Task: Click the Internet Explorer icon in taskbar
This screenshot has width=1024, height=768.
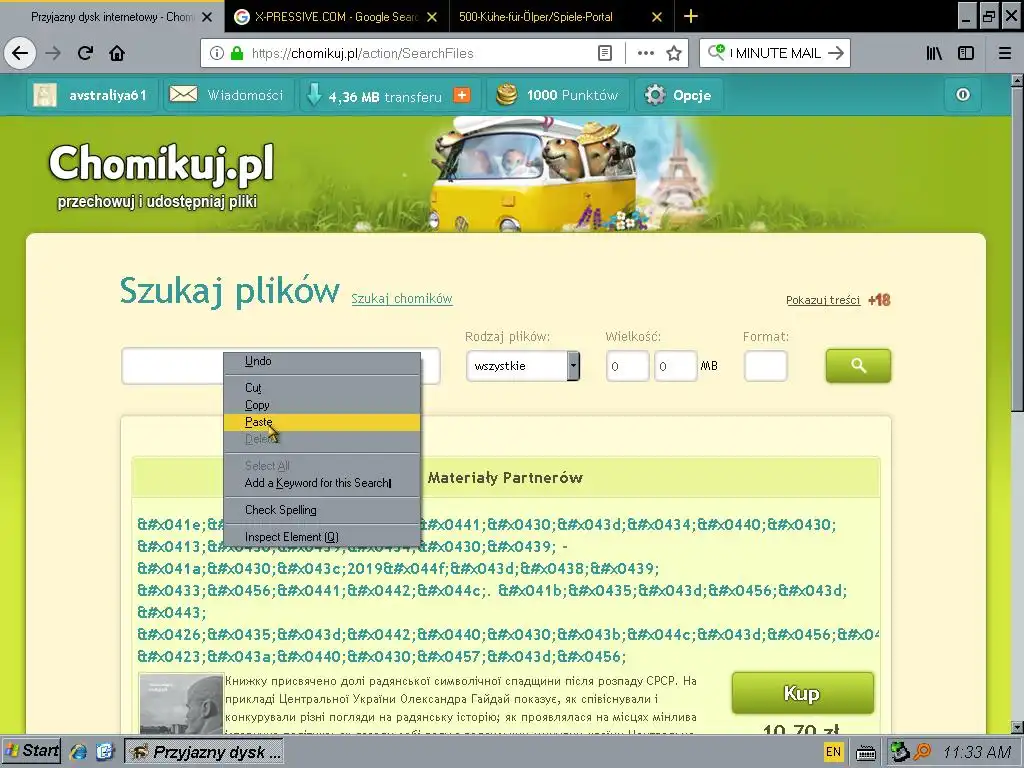Action: 79,752
